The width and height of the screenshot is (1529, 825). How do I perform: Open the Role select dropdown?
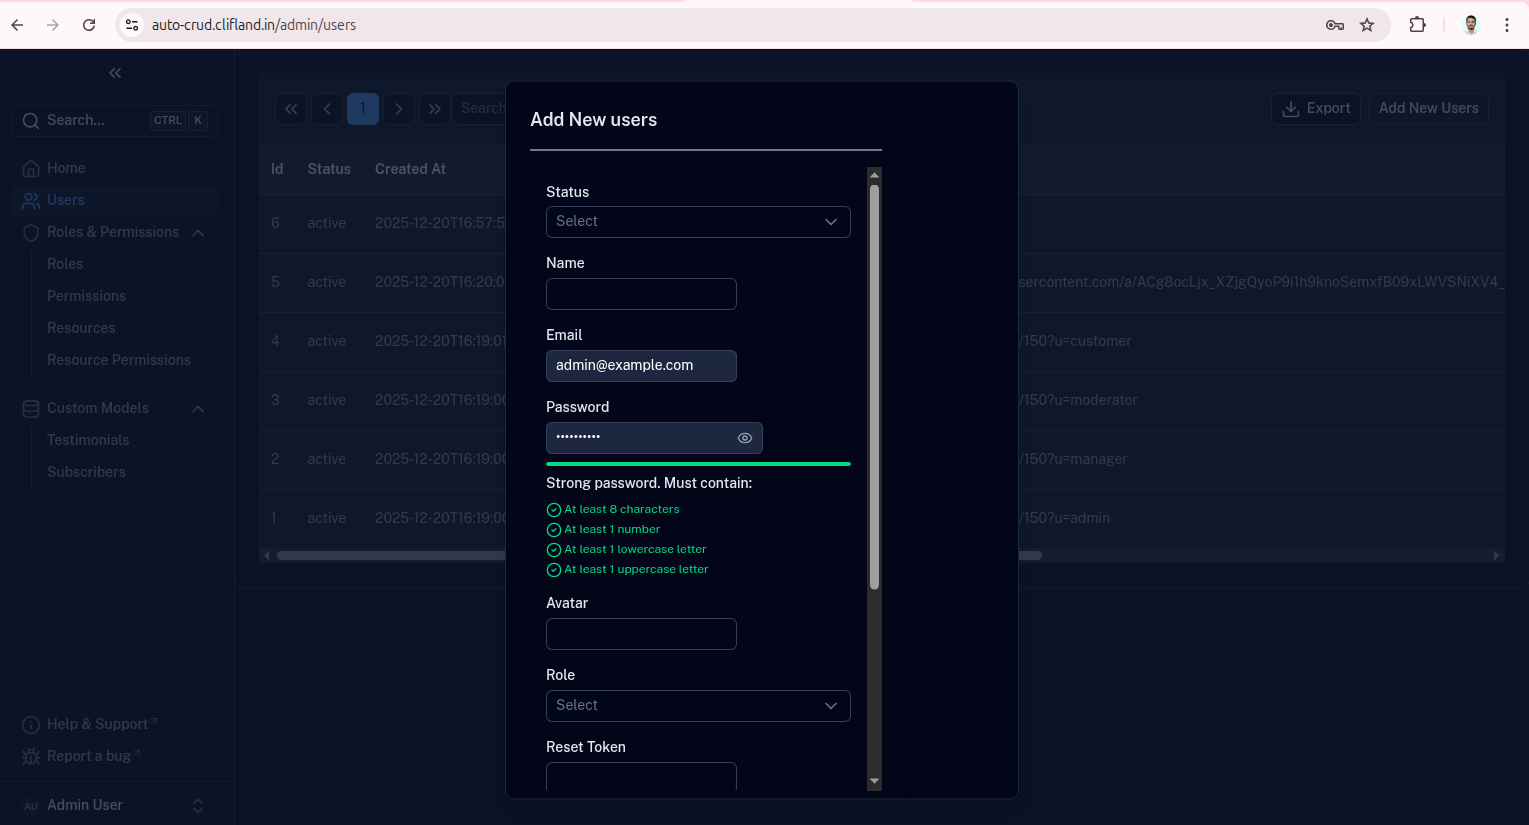(697, 705)
